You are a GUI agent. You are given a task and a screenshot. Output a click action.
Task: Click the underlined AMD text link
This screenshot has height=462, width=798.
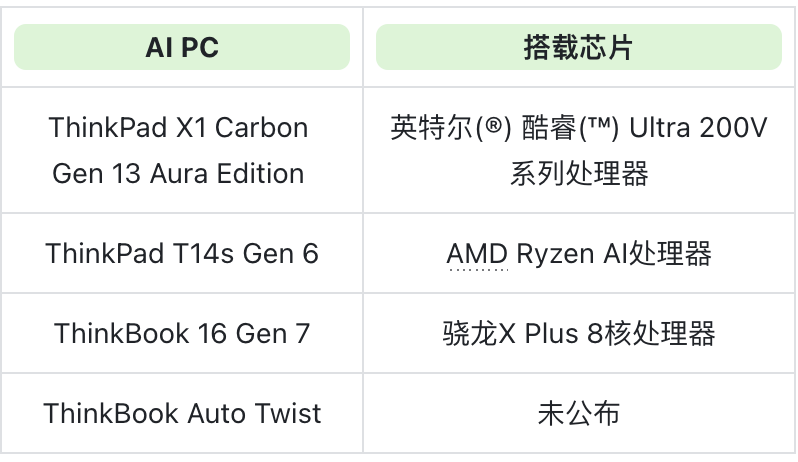click(x=477, y=254)
